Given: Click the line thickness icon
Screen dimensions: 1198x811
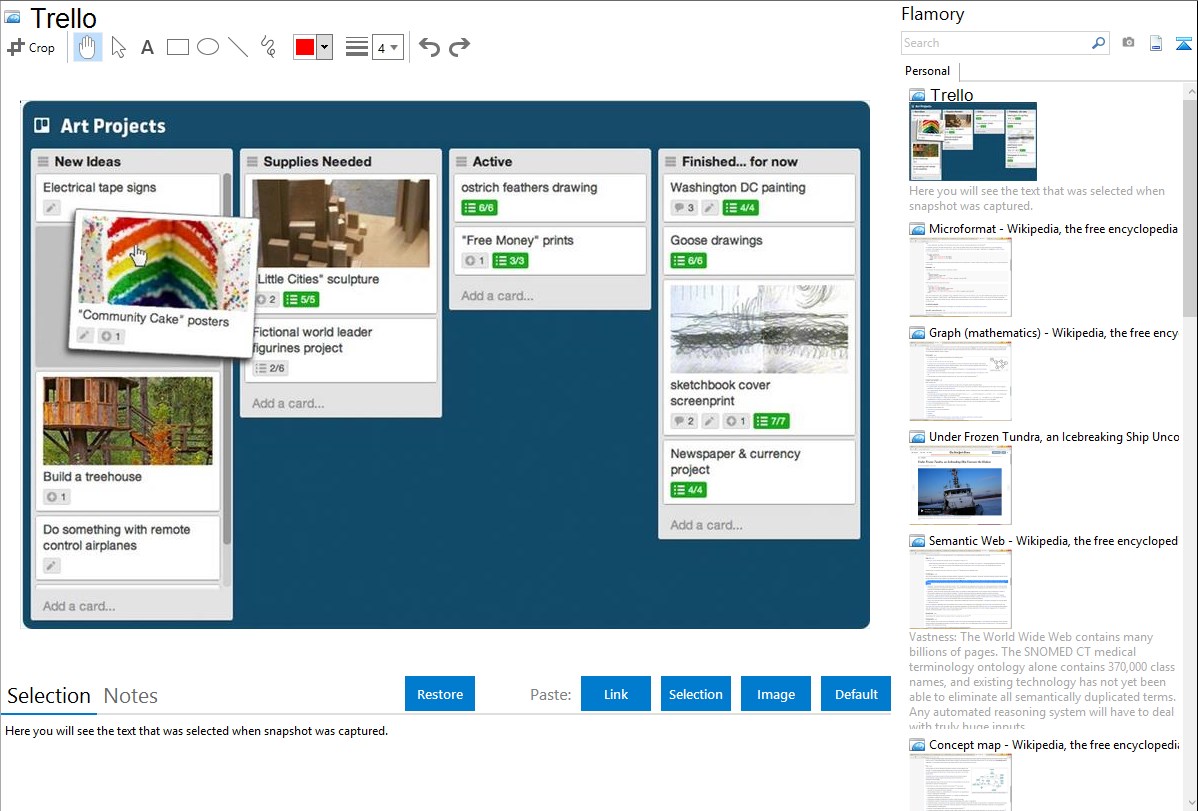Looking at the screenshot, I should [356, 47].
